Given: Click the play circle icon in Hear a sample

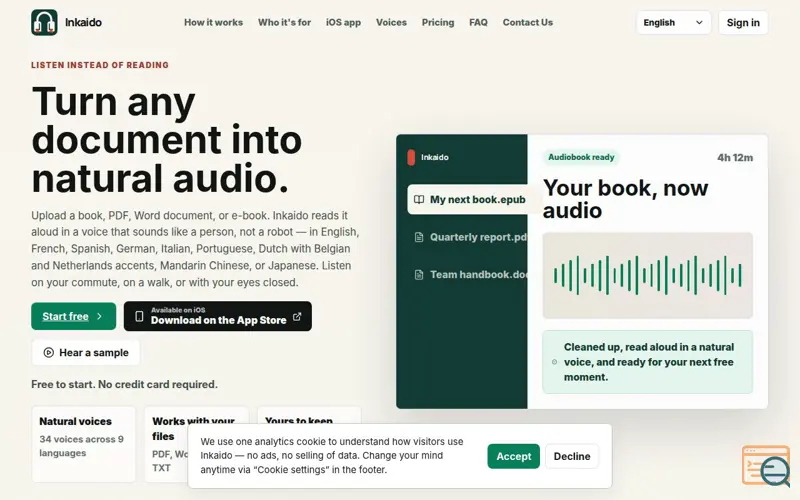Looking at the screenshot, I should [x=48, y=353].
